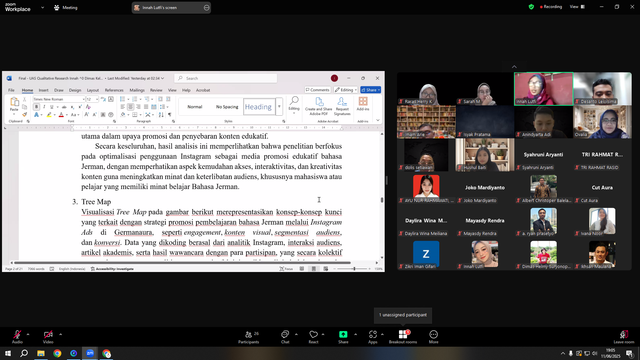Open the More options icon in Zoom
This screenshot has width=640, height=360.
(x=433, y=334)
